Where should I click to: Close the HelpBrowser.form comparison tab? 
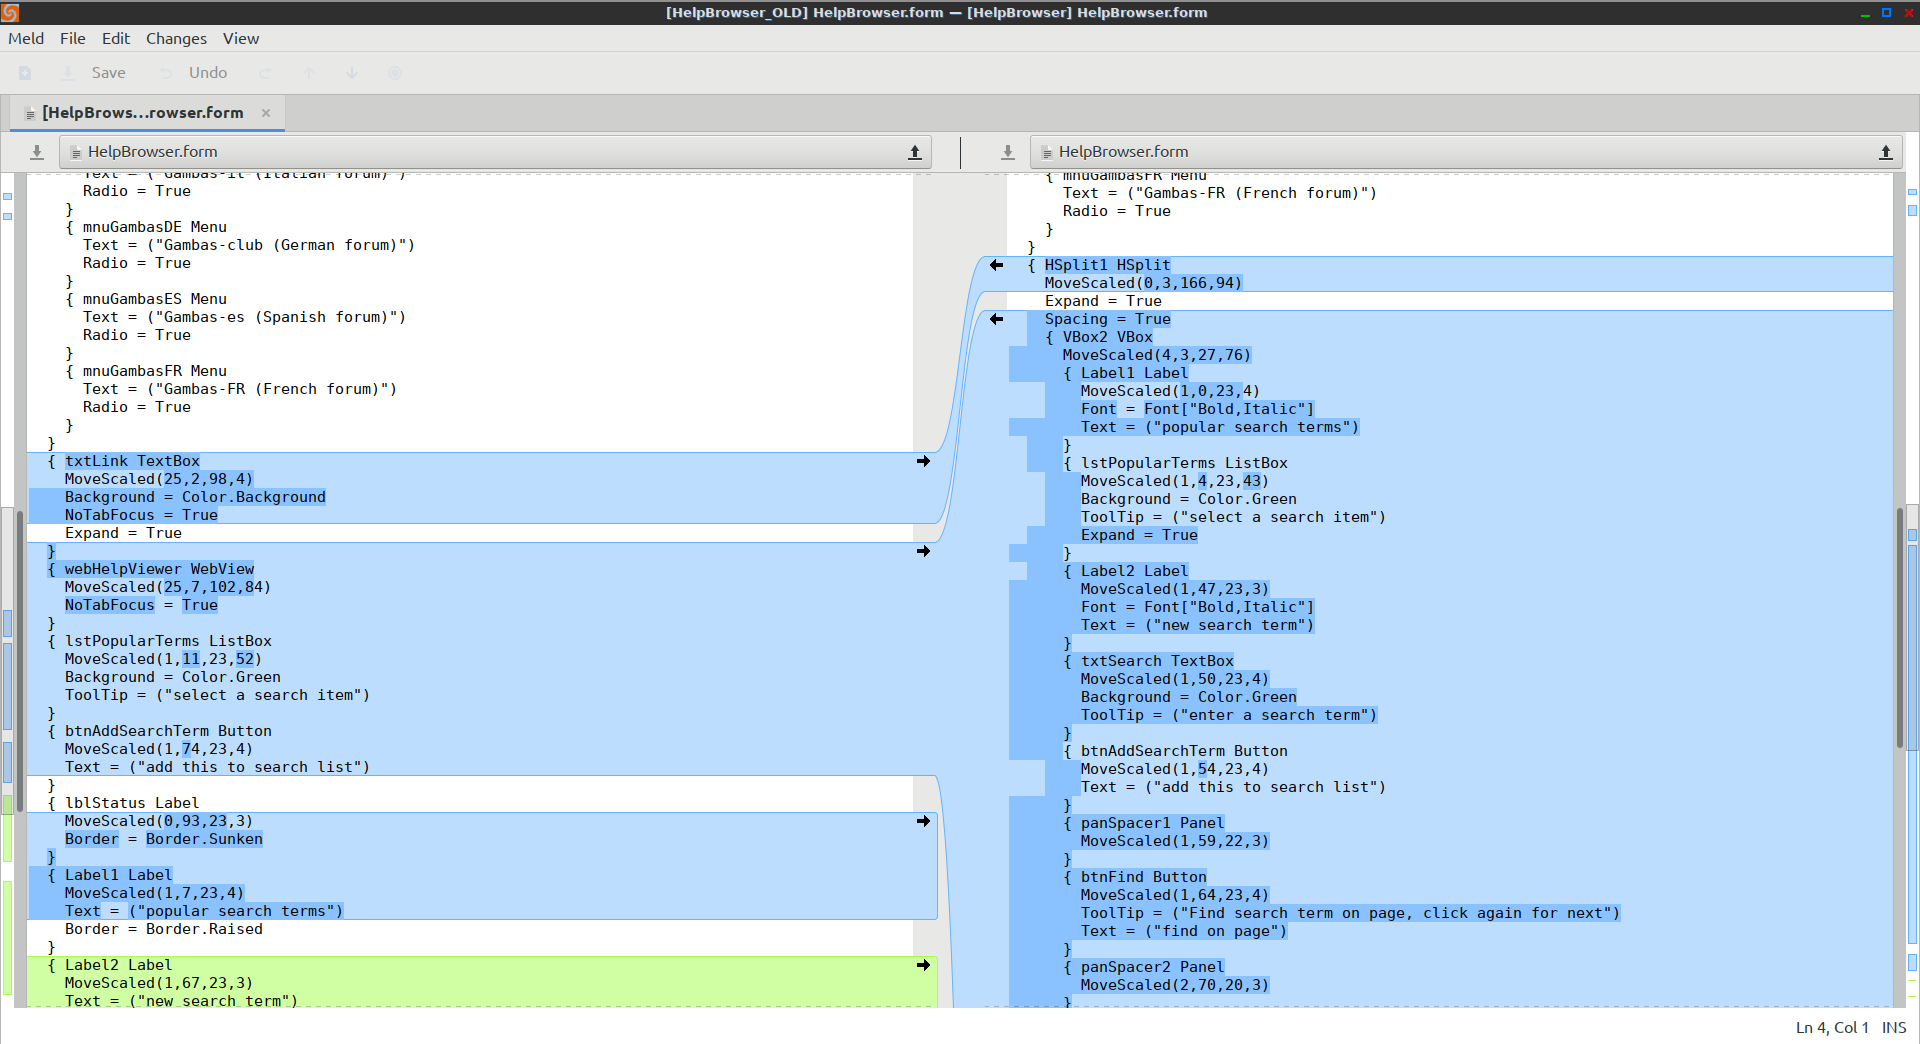click(x=266, y=113)
